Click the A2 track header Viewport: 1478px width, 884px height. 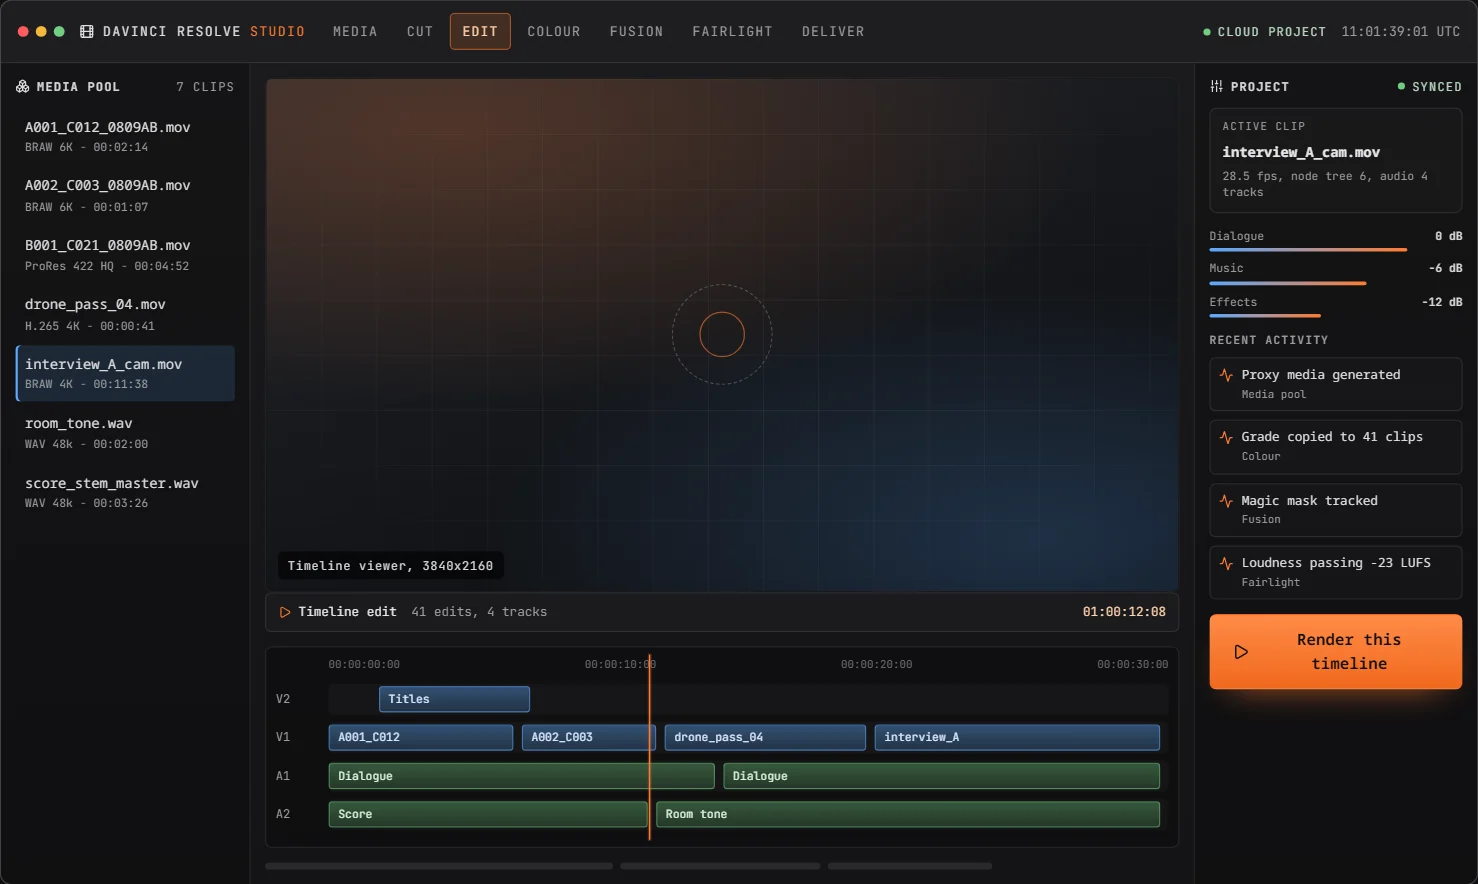(x=283, y=814)
